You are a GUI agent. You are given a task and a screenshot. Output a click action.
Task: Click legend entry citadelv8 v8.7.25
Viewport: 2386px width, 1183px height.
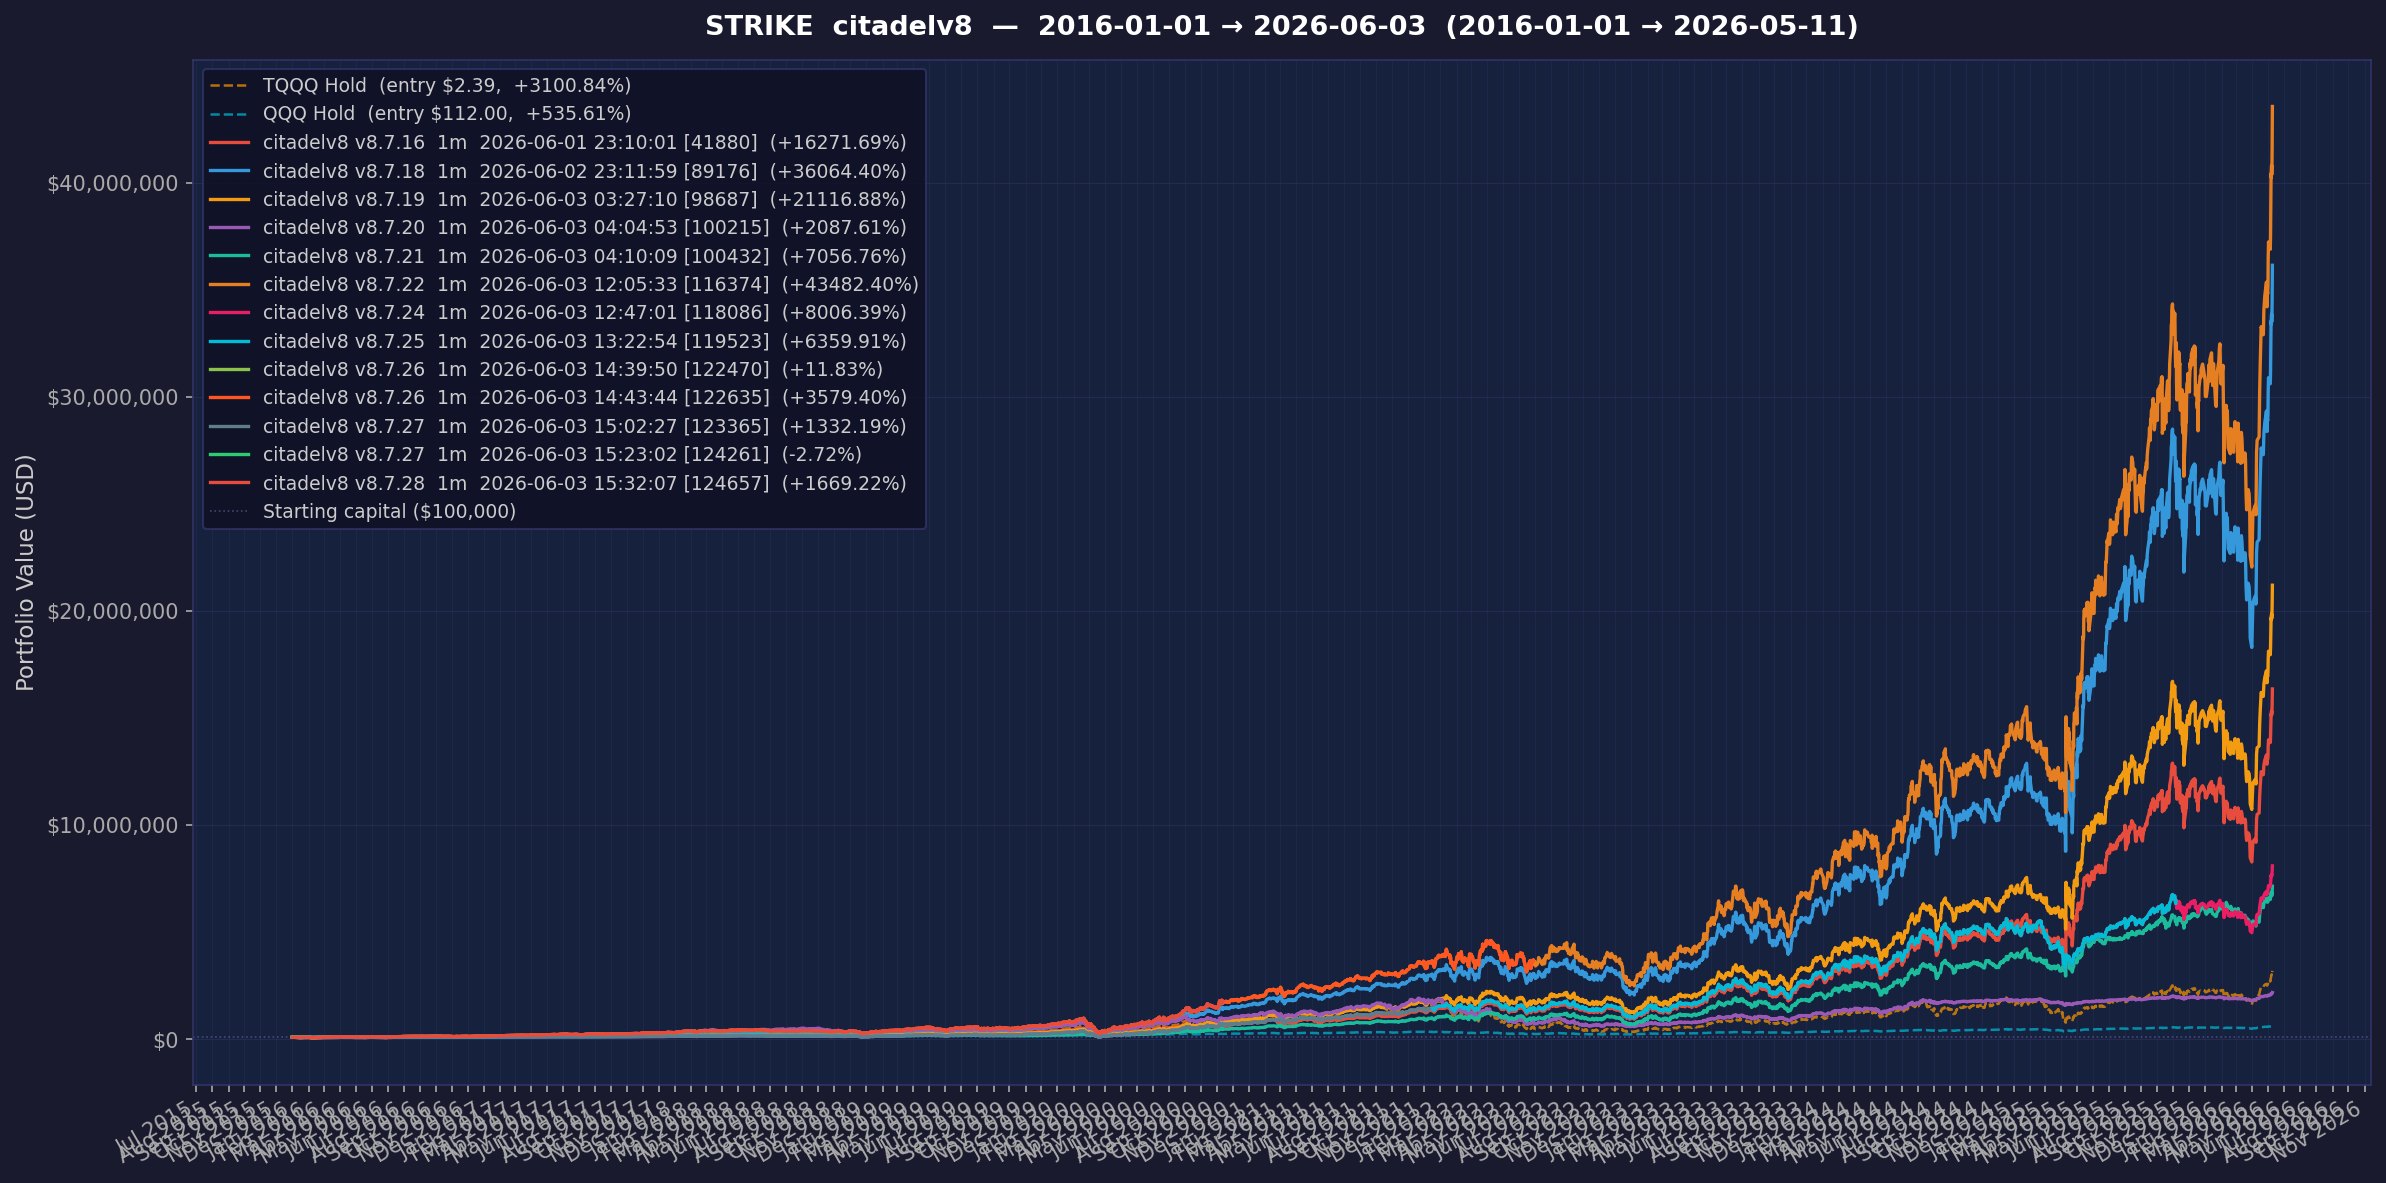click(558, 341)
